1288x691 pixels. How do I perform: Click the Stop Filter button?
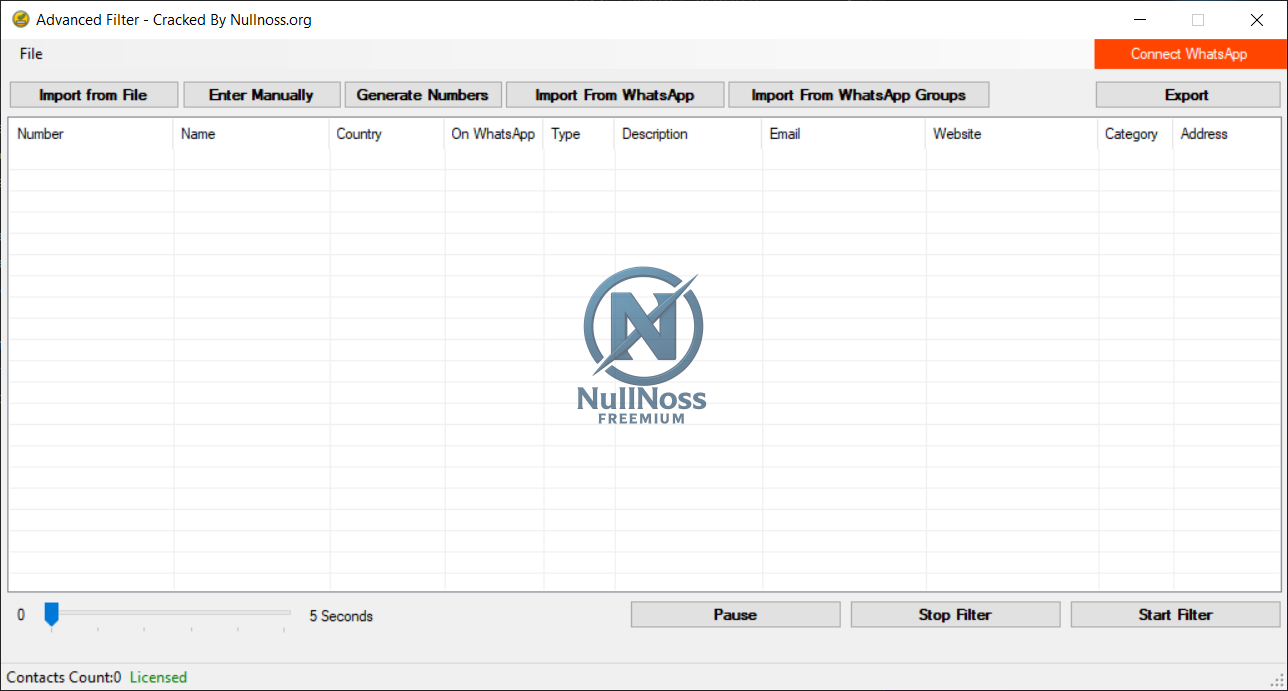click(955, 615)
